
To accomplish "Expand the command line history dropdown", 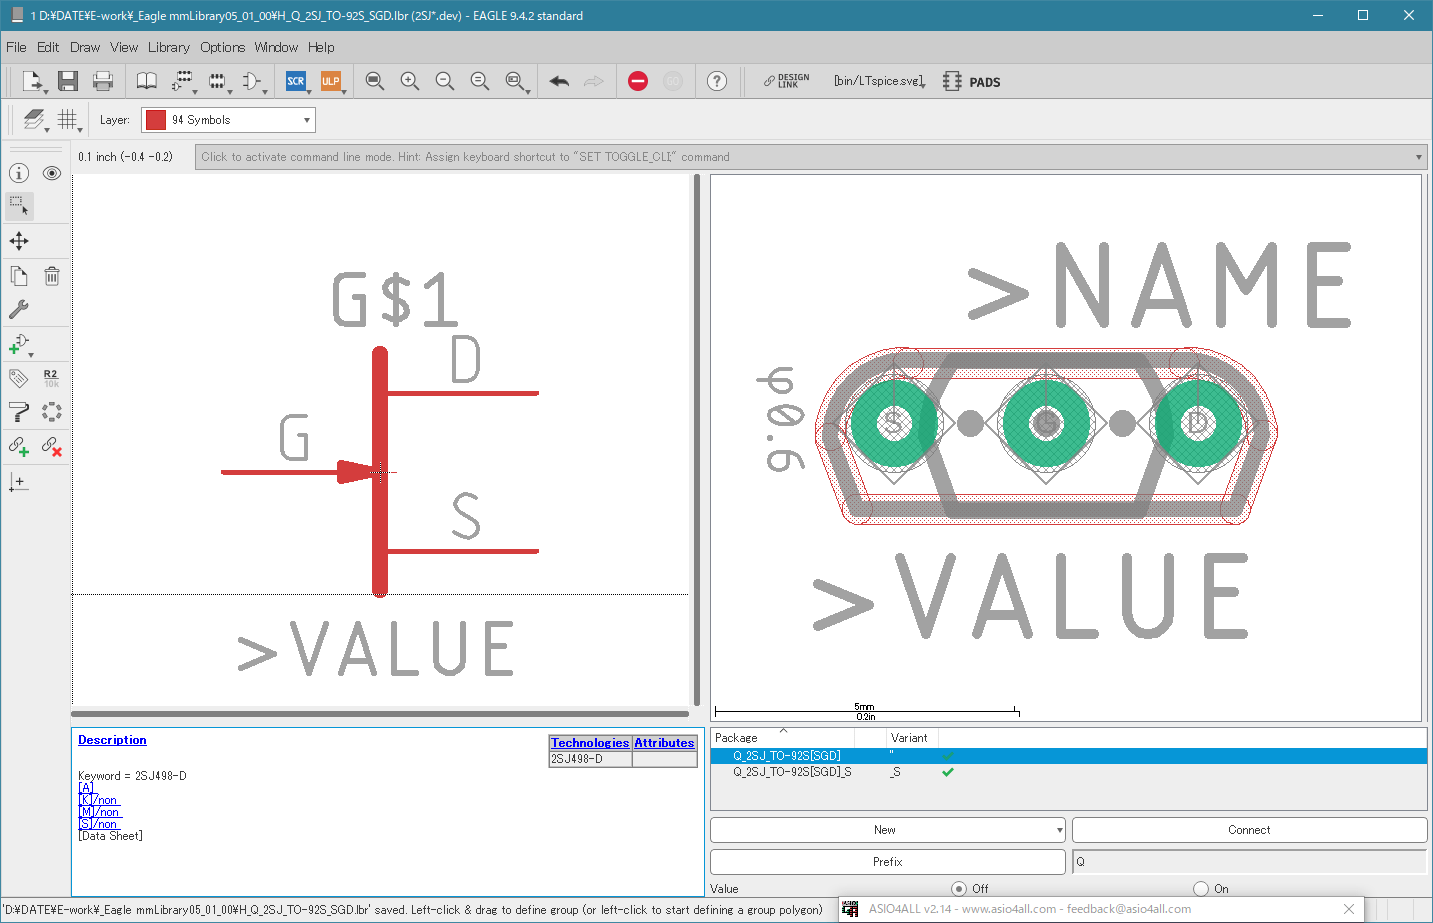I will tap(1418, 157).
